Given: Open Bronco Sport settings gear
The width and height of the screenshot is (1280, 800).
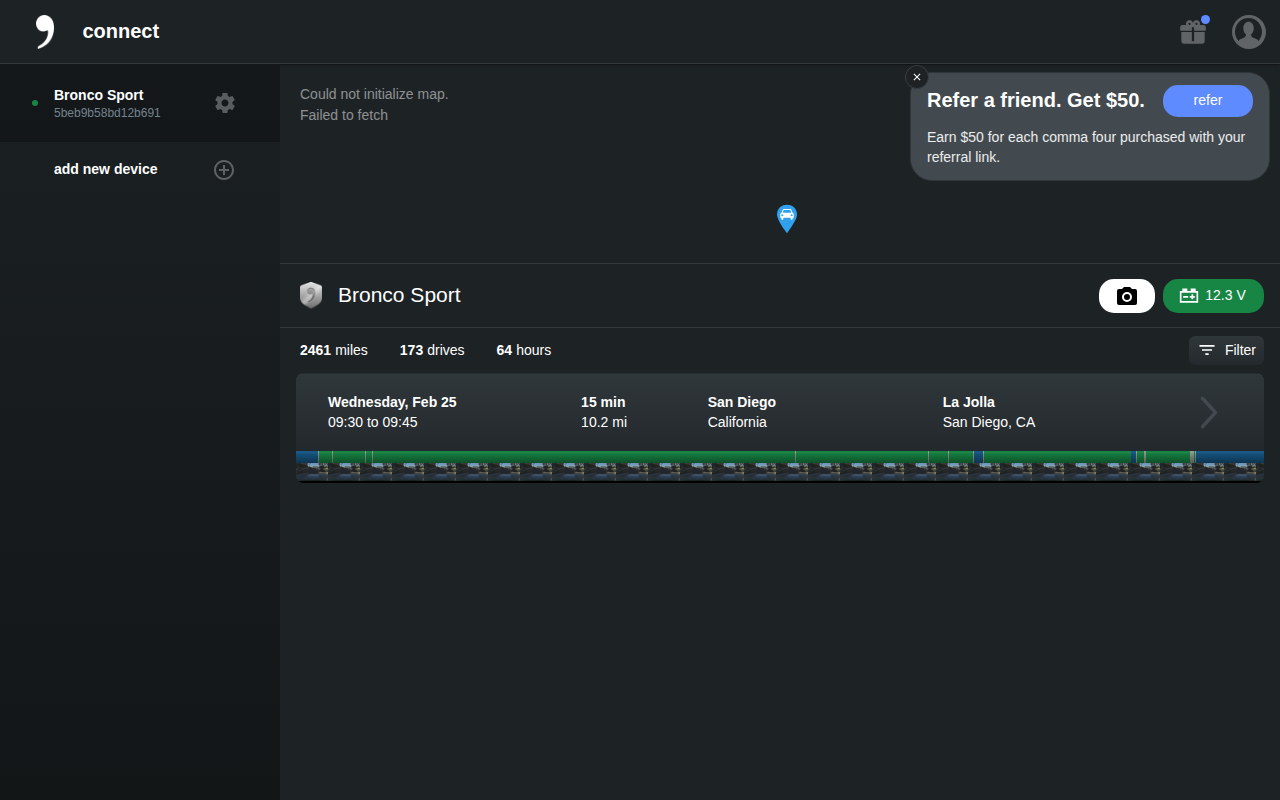Looking at the screenshot, I should [x=225, y=103].
